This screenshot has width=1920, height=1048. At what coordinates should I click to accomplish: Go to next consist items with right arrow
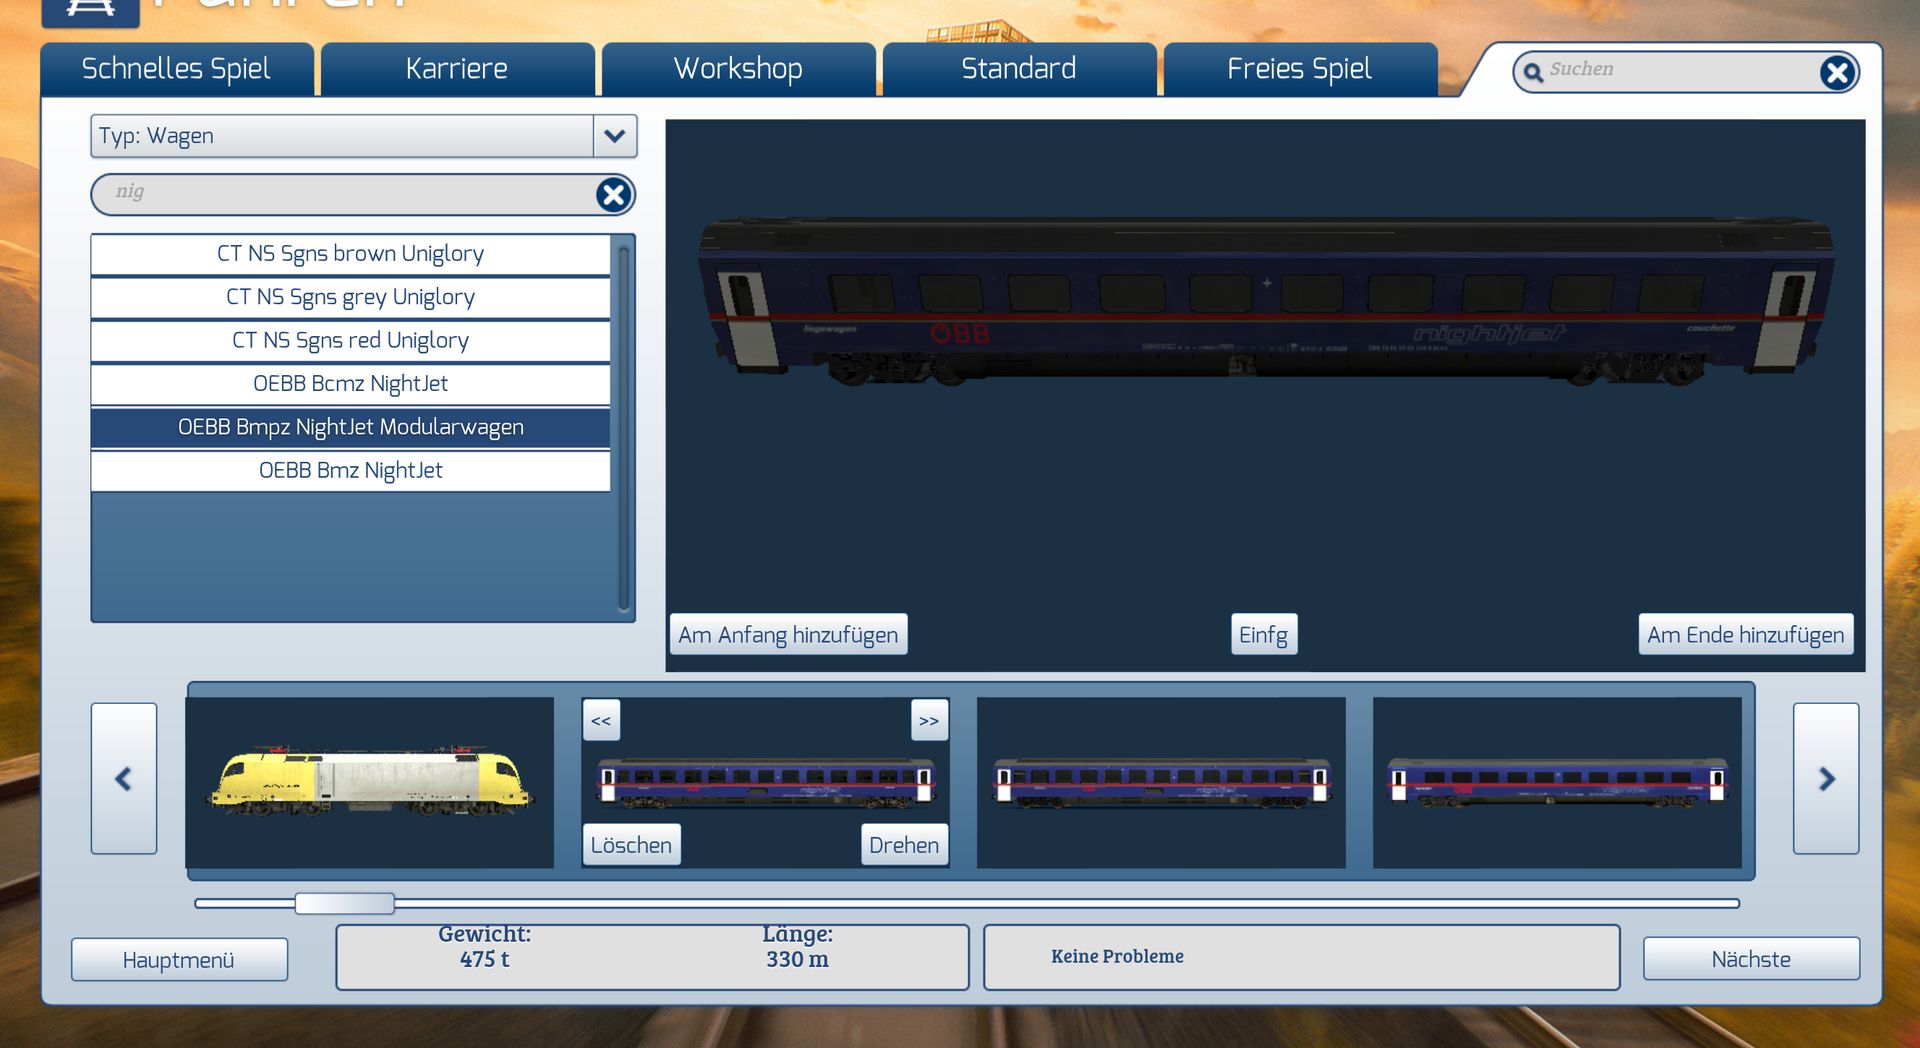click(x=1826, y=778)
